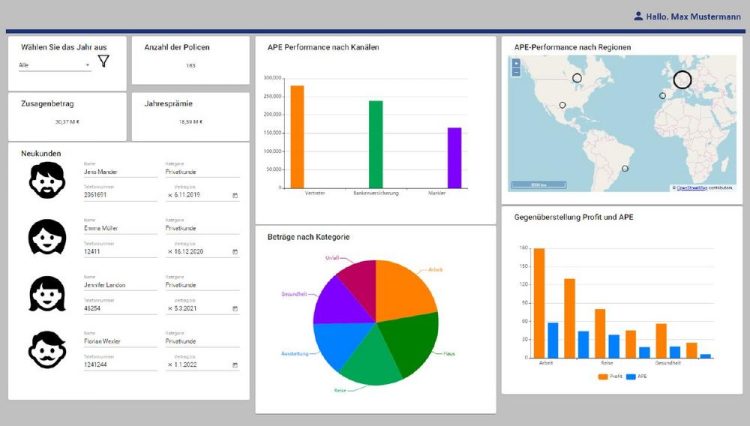This screenshot has width=750, height=426.
Task: Click Emma Müller's avatar icon
Action: tap(47, 237)
